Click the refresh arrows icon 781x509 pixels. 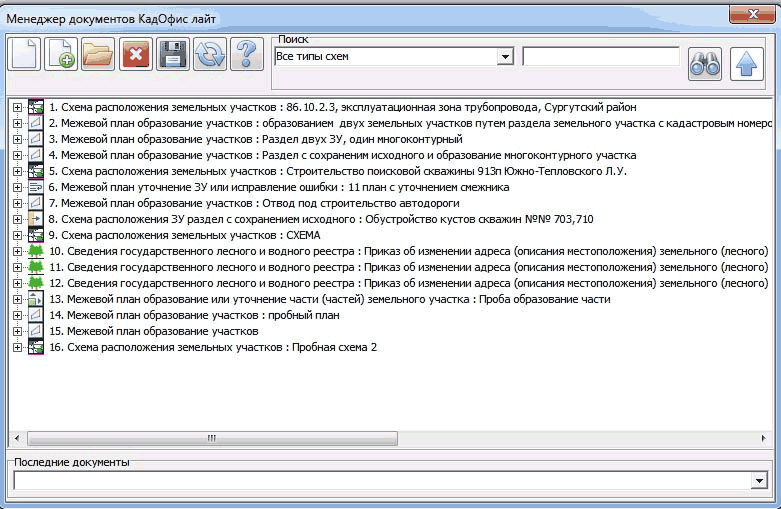pos(210,54)
